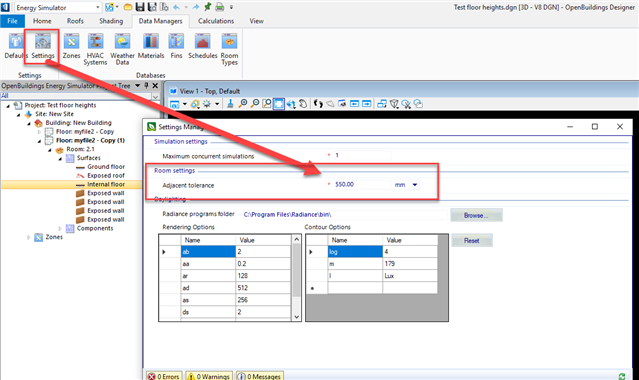Open the Adjacent tolerance units dropdown
Viewport: 639px width, 380px height.
pos(414,185)
